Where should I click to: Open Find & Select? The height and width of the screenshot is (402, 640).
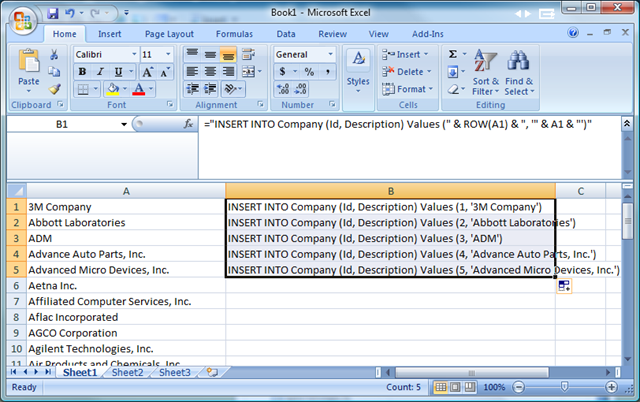coord(519,72)
